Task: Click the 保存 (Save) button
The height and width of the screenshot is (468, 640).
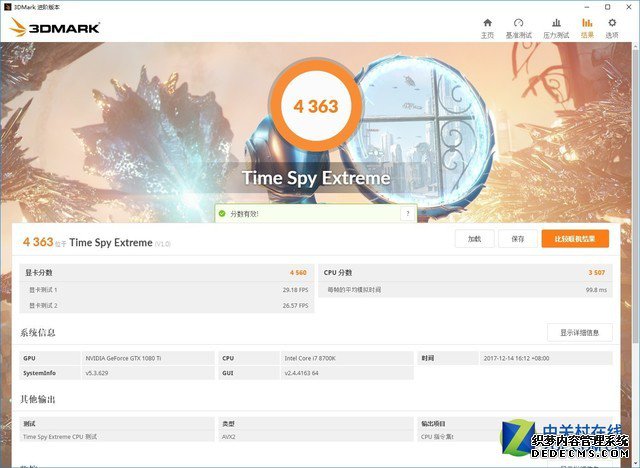Action: click(518, 239)
